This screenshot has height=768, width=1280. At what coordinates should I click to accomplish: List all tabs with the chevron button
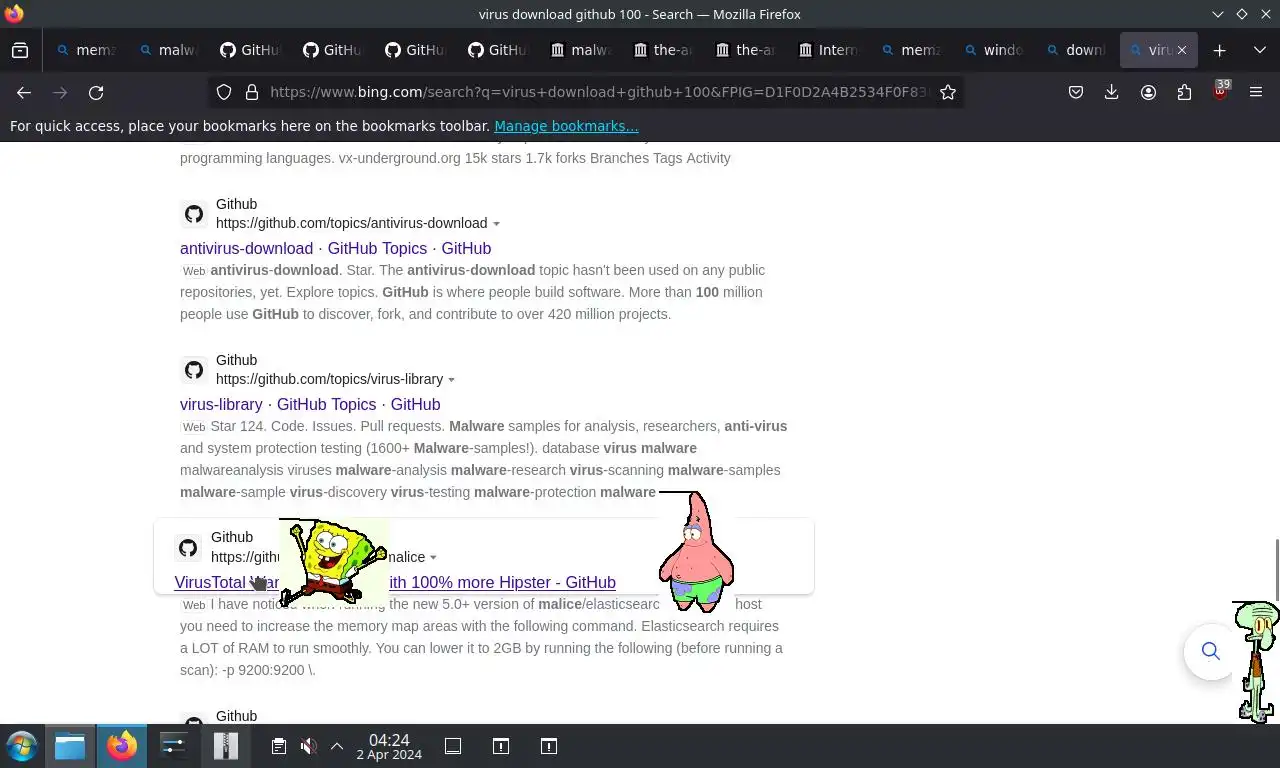click(x=1259, y=50)
